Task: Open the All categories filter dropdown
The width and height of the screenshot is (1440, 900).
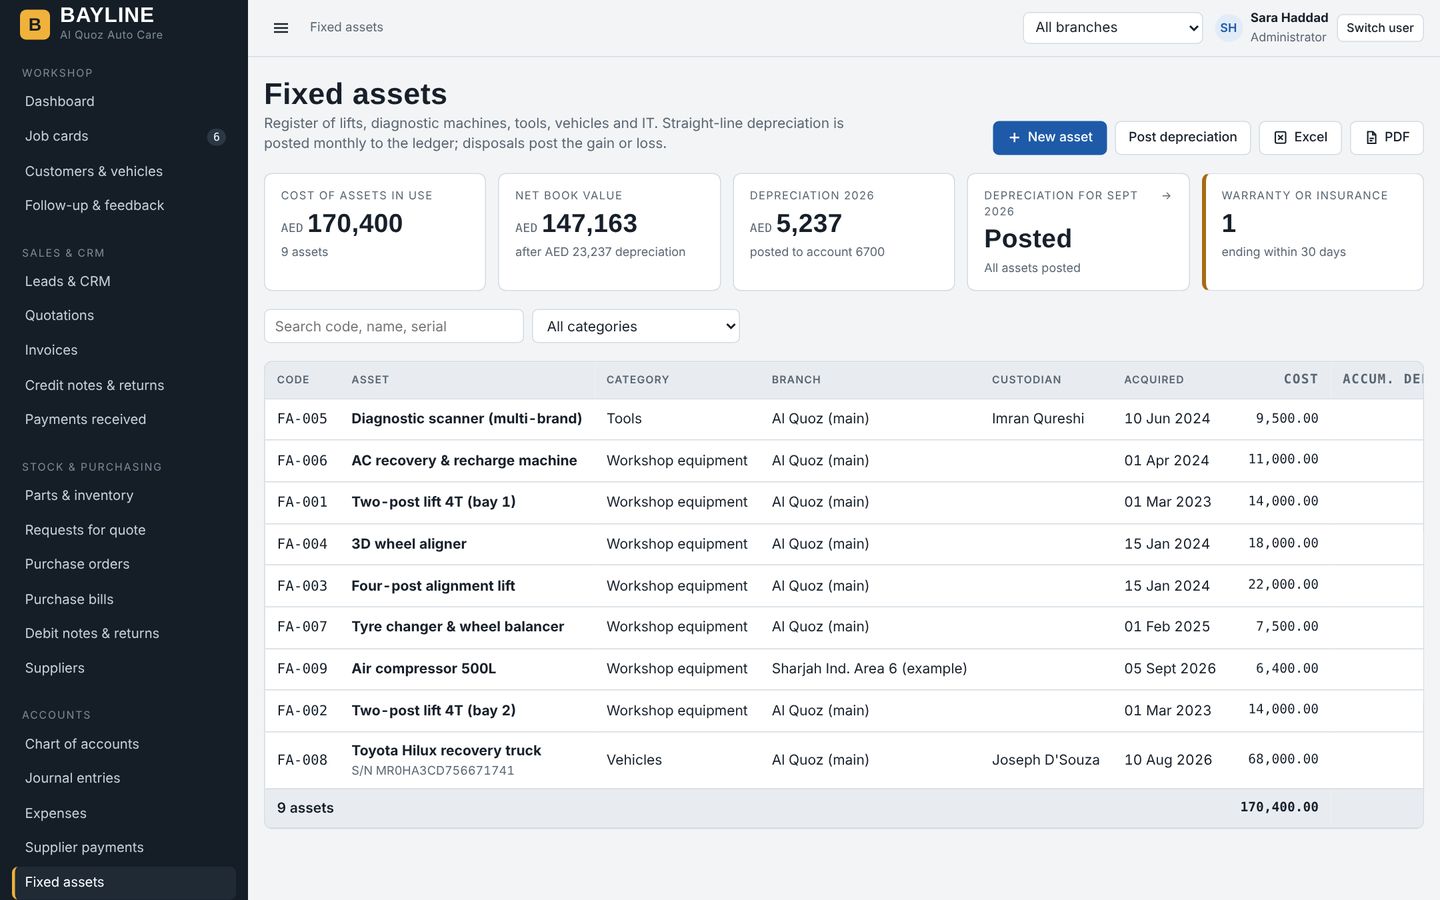Action: point(636,326)
